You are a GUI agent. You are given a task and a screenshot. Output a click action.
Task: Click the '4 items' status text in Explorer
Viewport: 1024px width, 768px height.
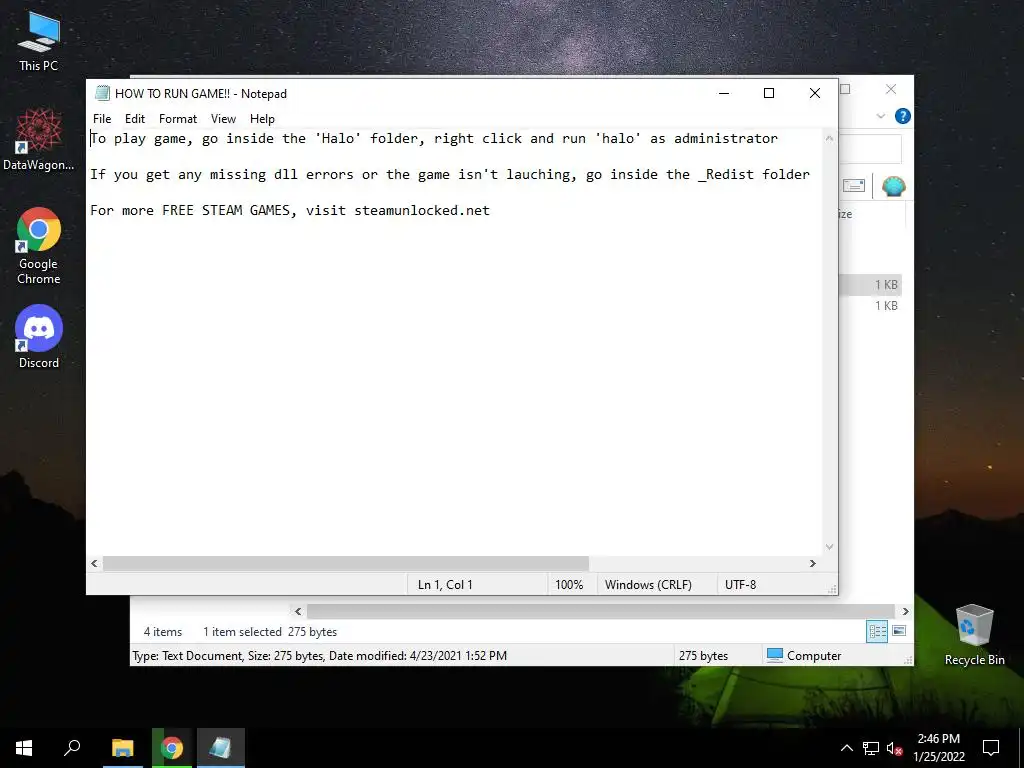pyautogui.click(x=163, y=632)
